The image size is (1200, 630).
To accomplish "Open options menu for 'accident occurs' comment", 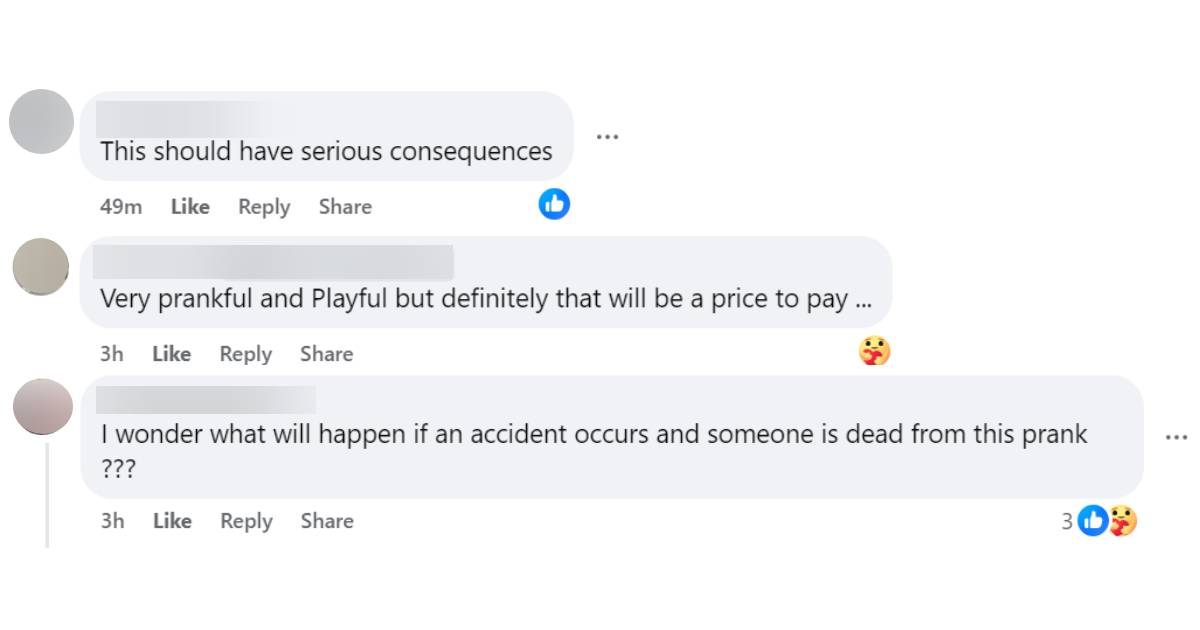I will 1176,437.
